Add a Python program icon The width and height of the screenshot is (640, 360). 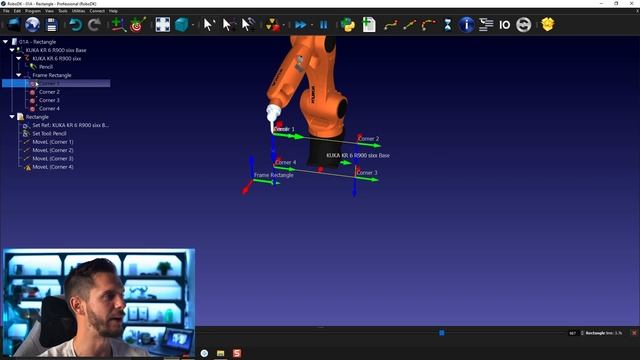(348, 25)
